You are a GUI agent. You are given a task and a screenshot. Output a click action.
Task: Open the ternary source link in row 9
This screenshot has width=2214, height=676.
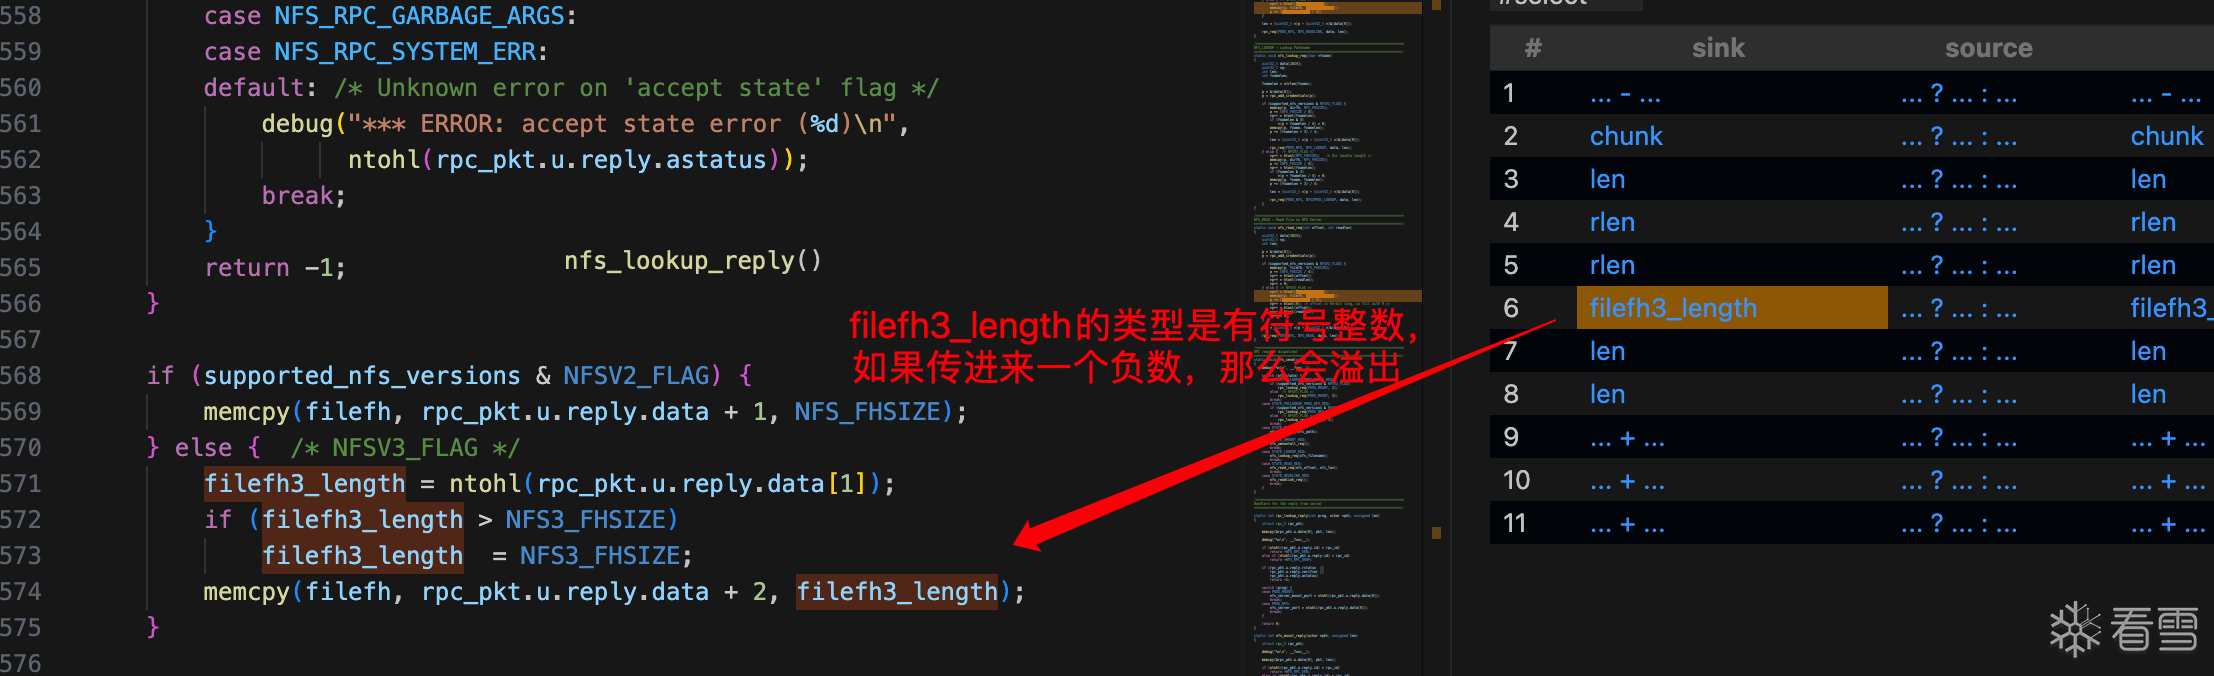coord(1959,438)
